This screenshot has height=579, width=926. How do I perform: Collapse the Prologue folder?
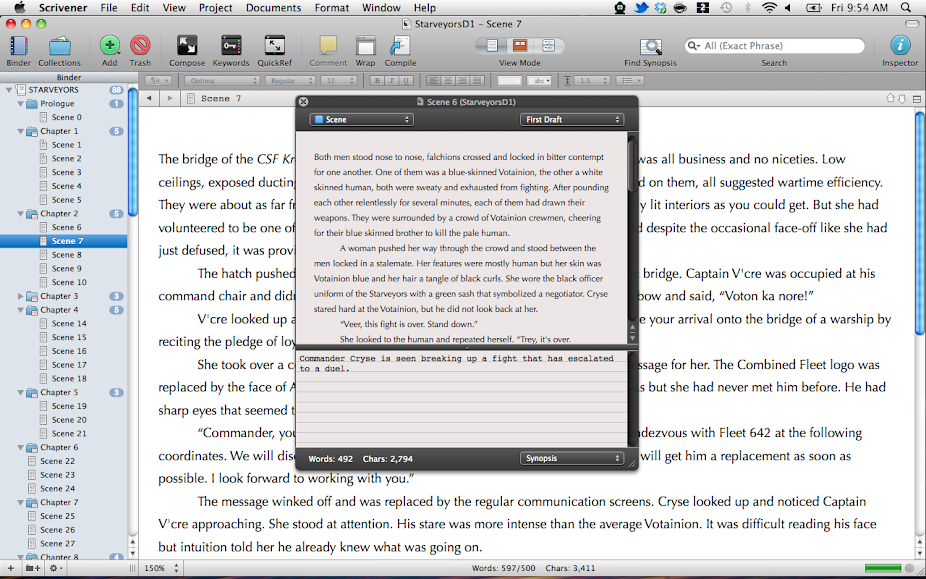(21, 104)
